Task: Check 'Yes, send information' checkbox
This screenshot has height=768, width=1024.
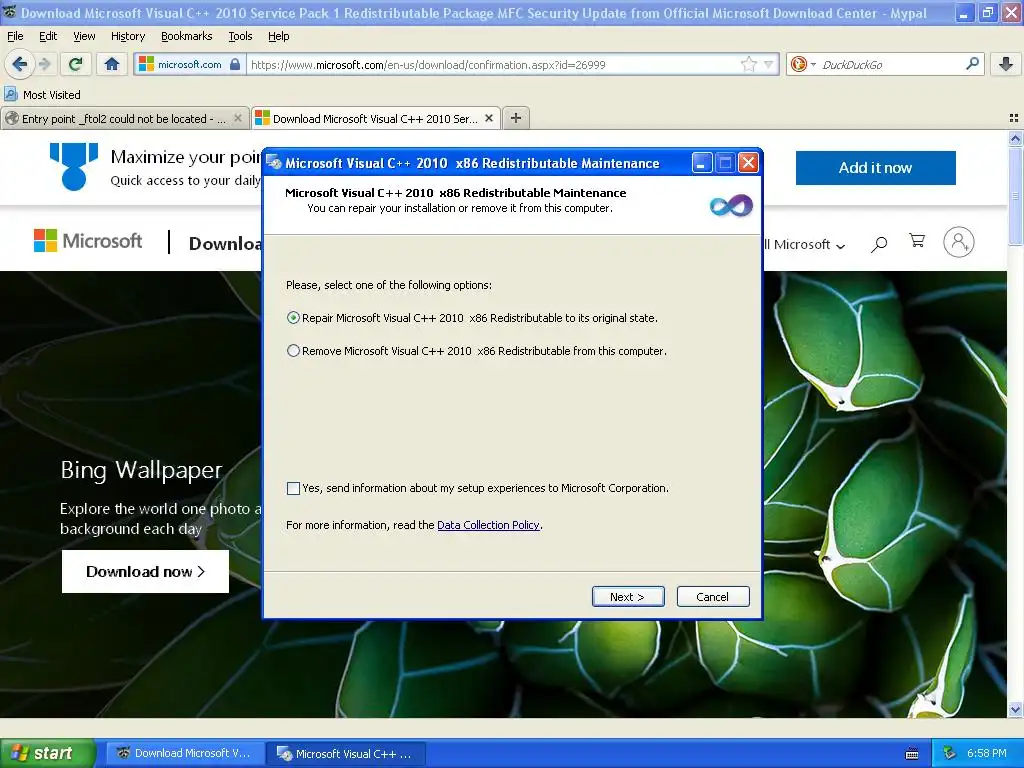Action: point(293,488)
